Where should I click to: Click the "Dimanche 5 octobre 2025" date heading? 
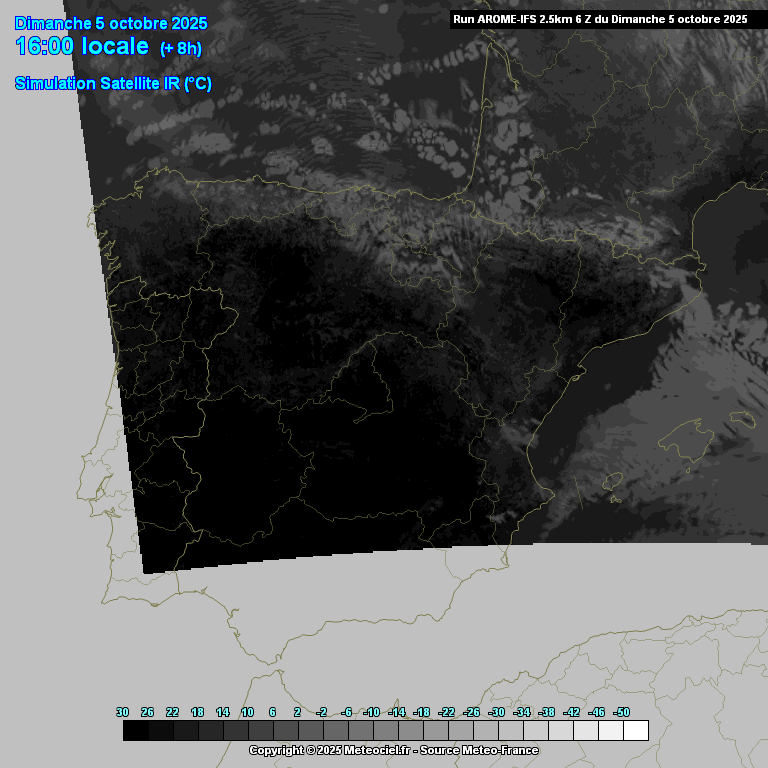click(111, 23)
